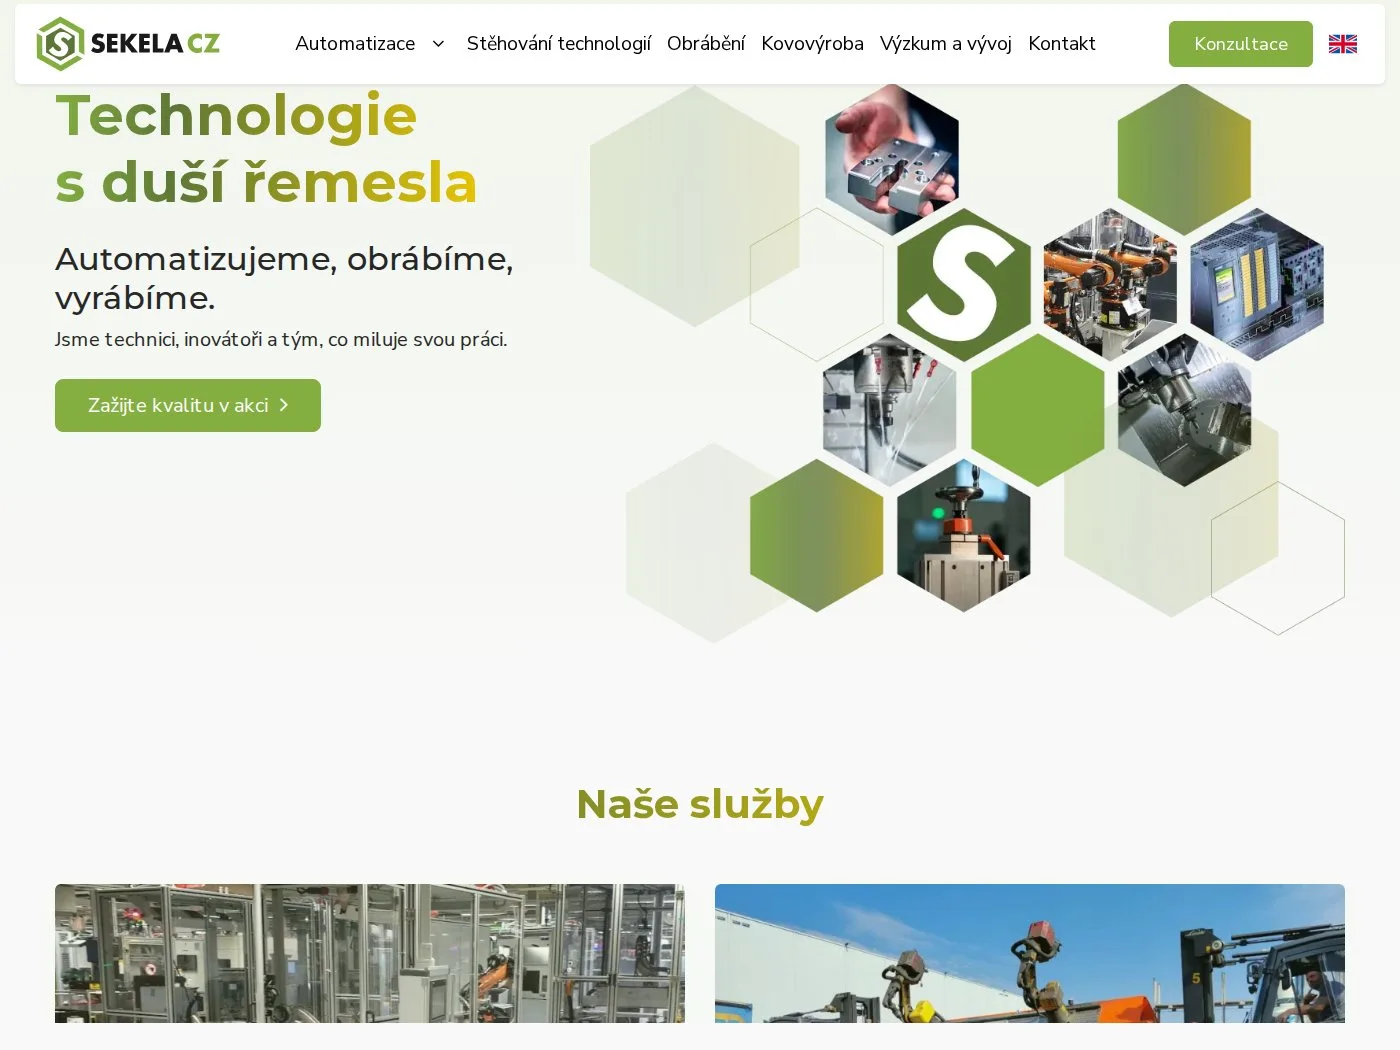Open the orange robotic arms hexagon image
The width and height of the screenshot is (1400, 1050).
pyautogui.click(x=1110, y=284)
